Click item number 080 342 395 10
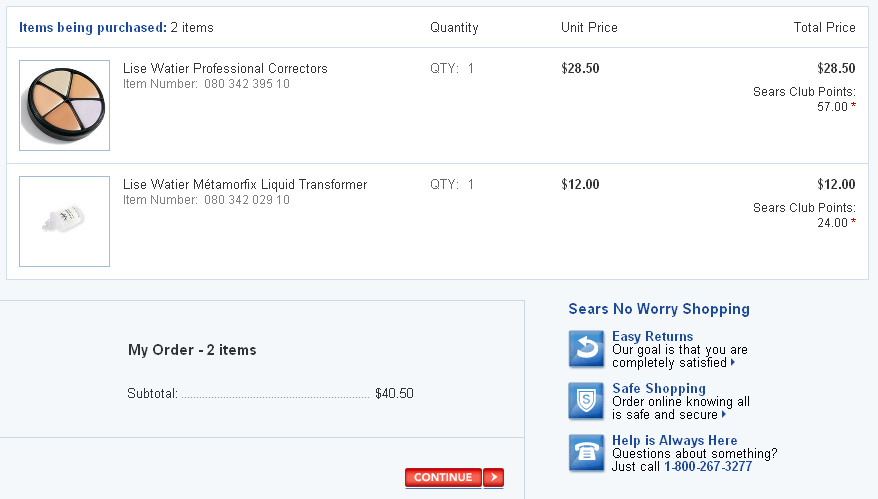Image resolution: width=878 pixels, height=499 pixels. [x=246, y=84]
